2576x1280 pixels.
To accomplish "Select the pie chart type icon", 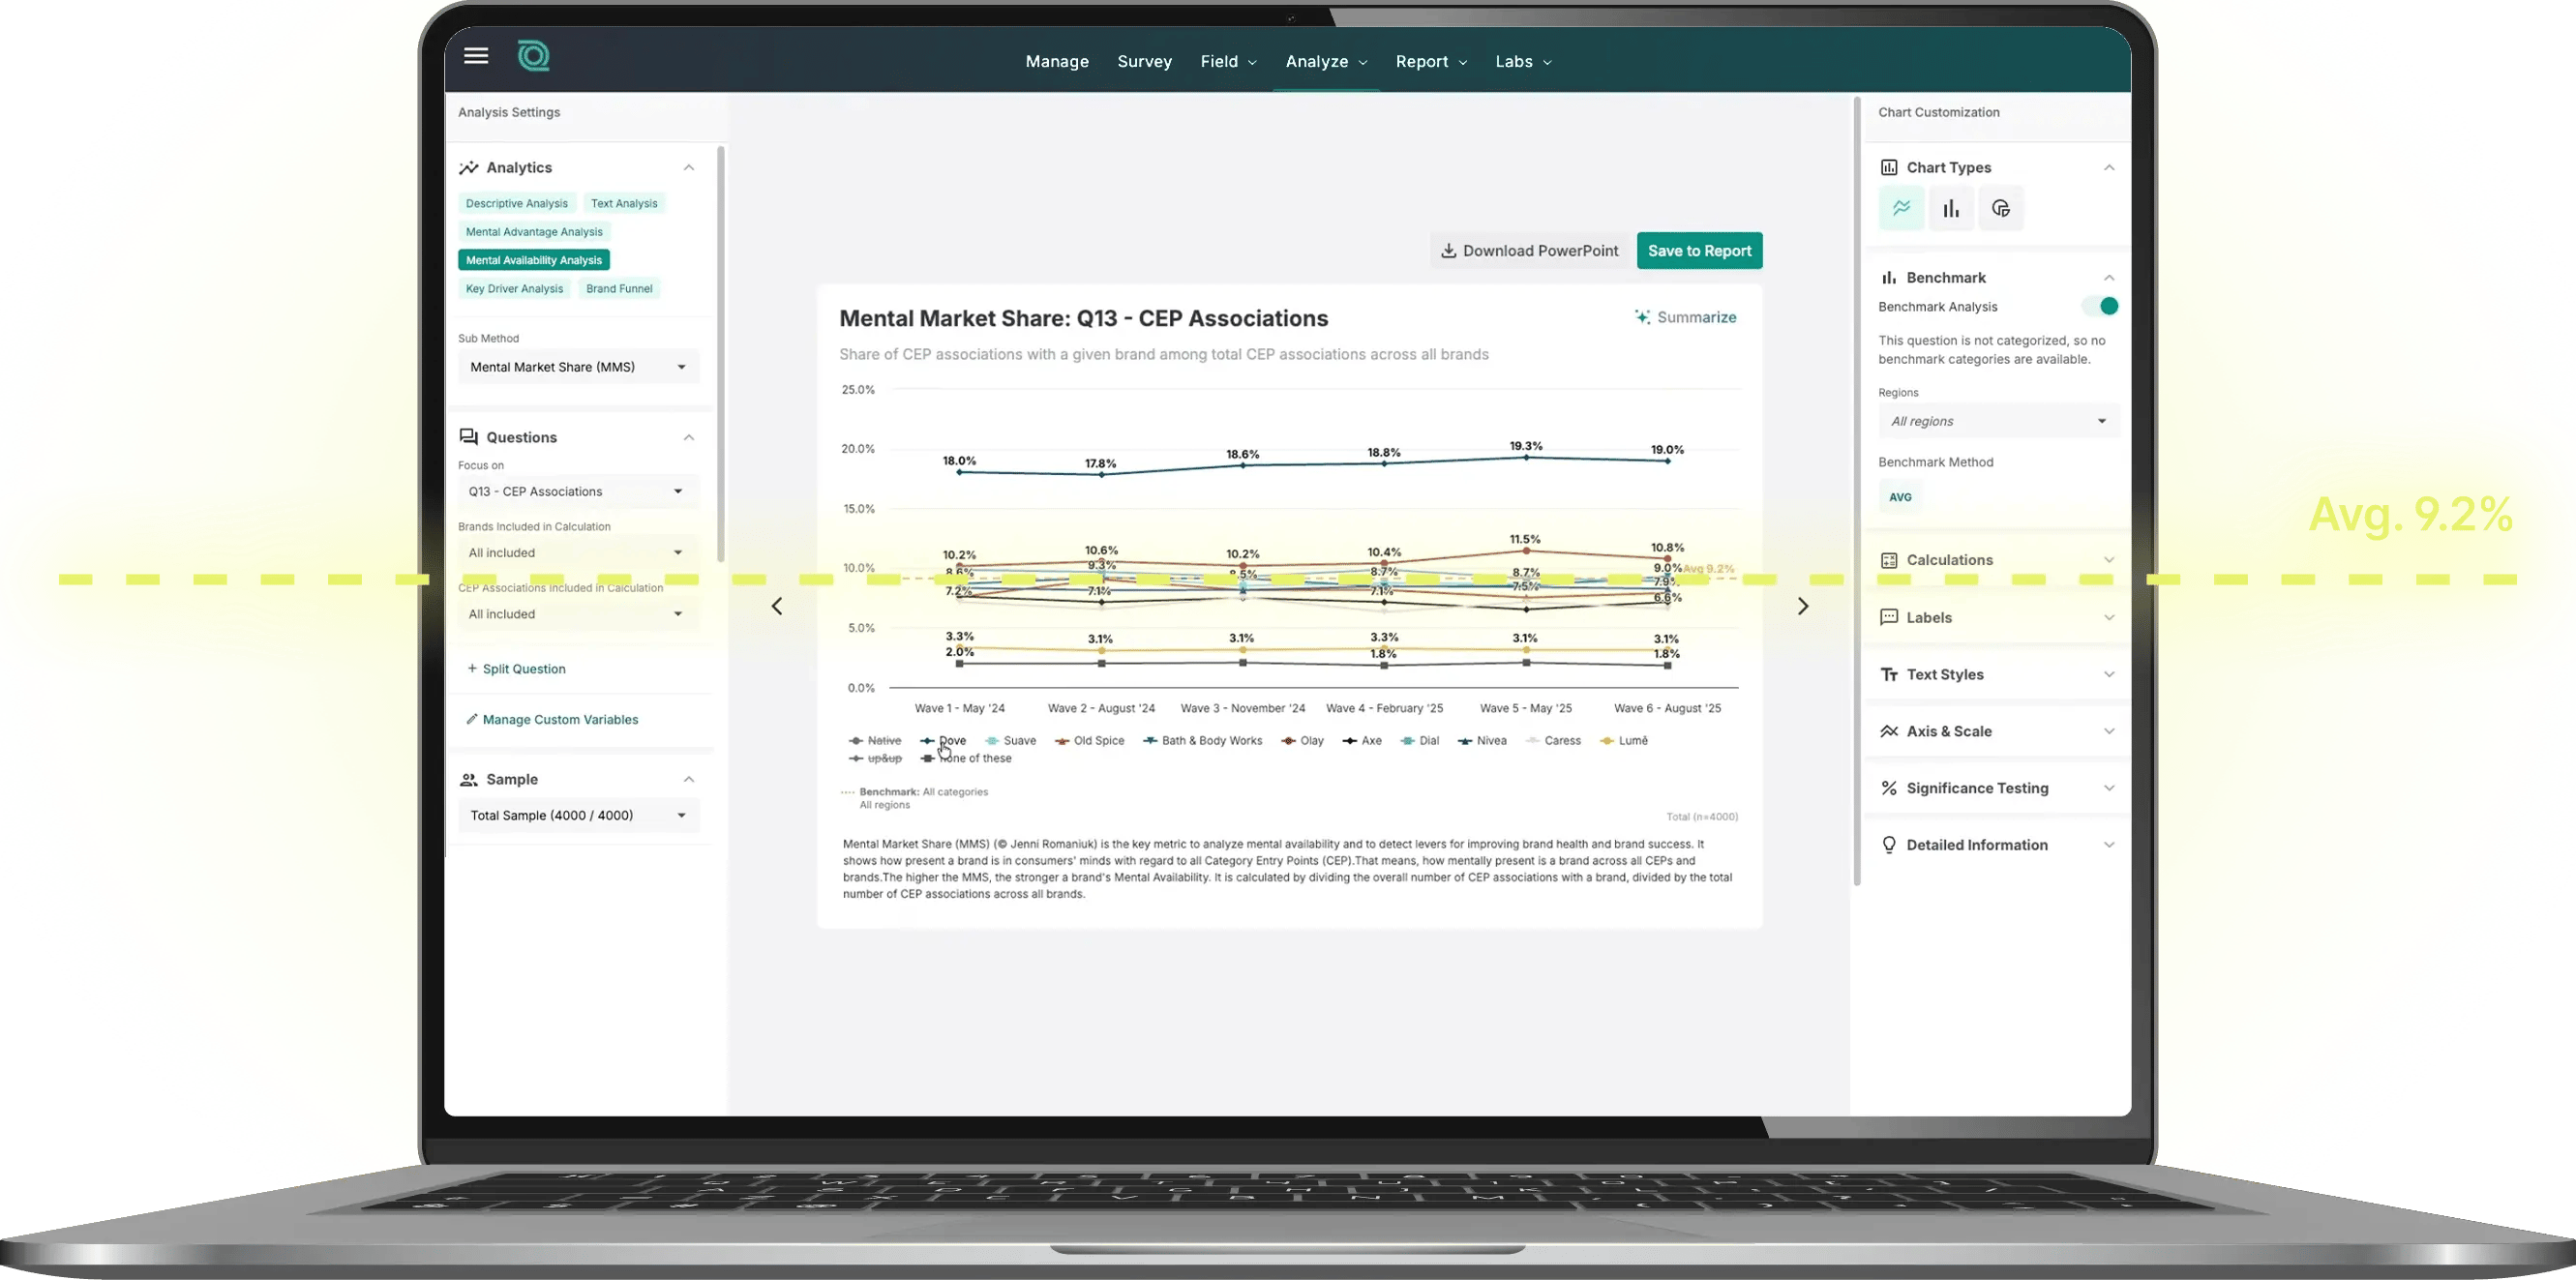I will coord(2000,208).
